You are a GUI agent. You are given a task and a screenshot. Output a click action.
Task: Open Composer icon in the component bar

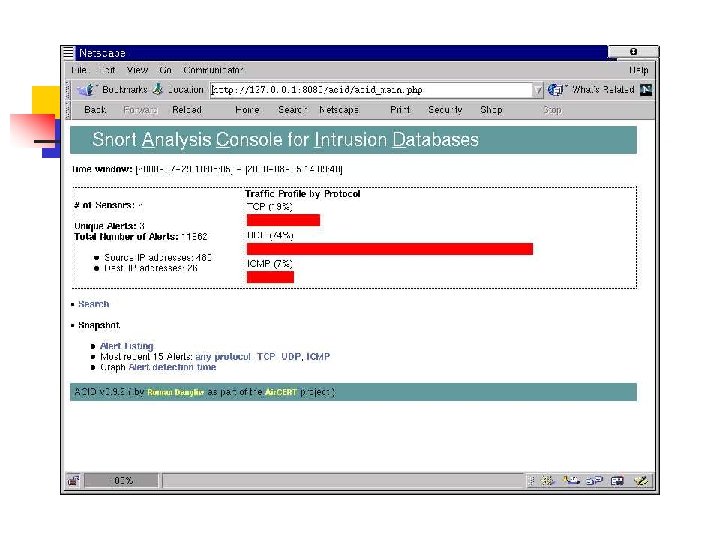[641, 481]
